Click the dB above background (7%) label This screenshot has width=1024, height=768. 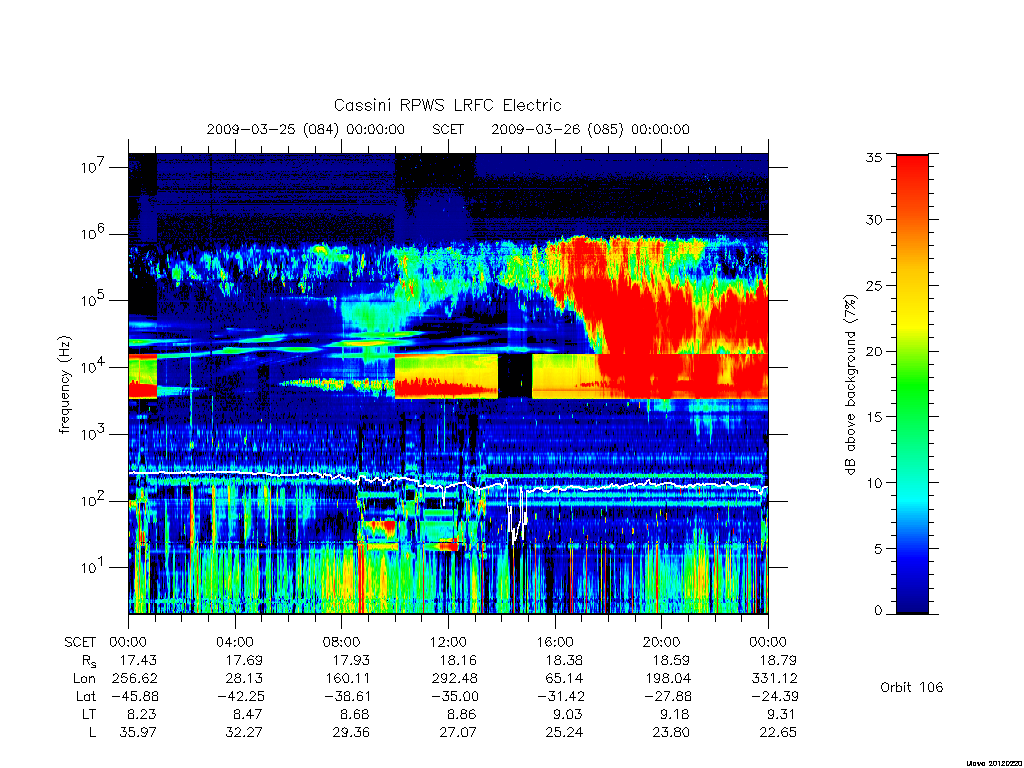(x=850, y=384)
